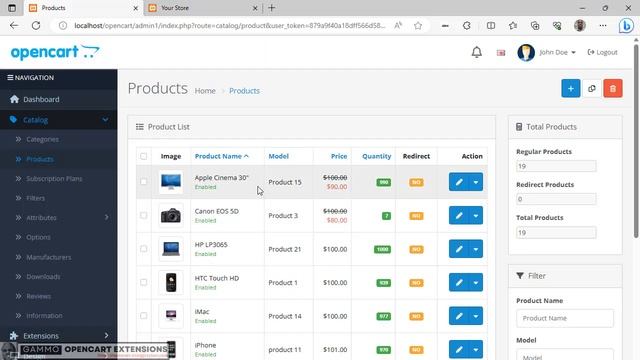Viewport: 640px width, 360px height.
Task: Open HTC Touch HD action dropdown arrow
Action: click(476, 282)
